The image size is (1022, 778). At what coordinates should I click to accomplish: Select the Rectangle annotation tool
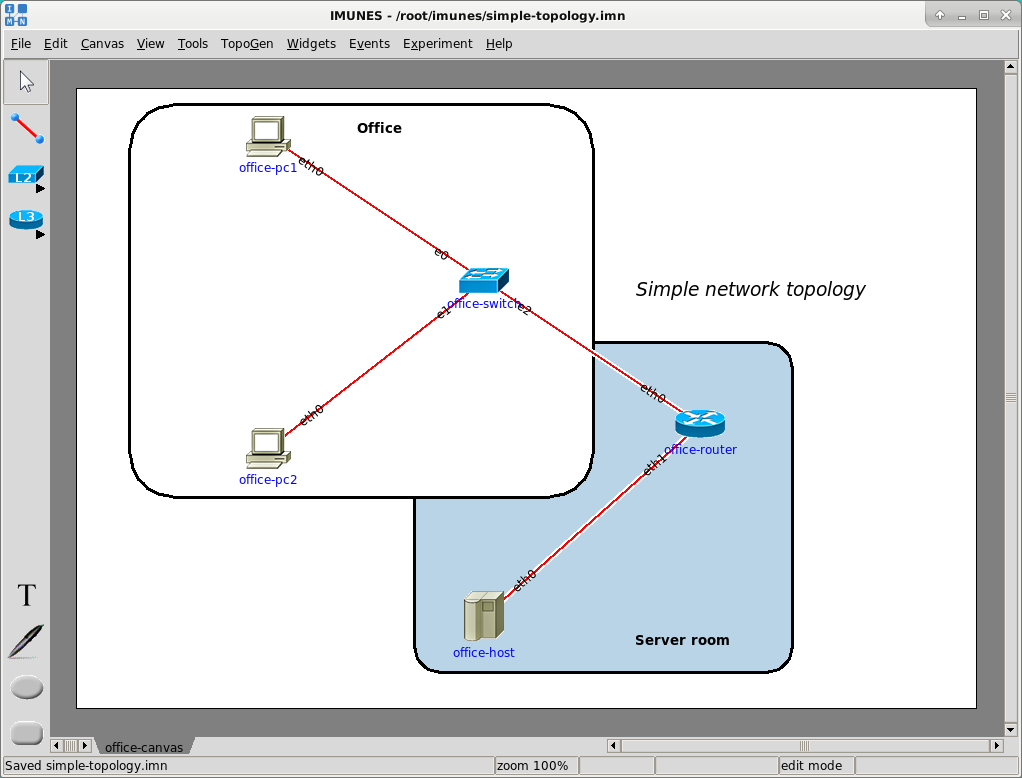[x=27, y=733]
